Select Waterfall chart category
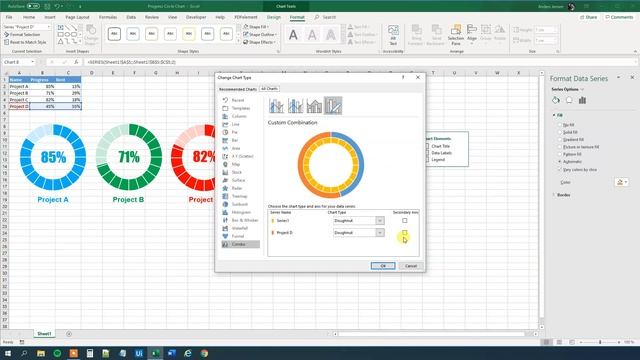Viewport: 640px width, 360px height. [240, 228]
